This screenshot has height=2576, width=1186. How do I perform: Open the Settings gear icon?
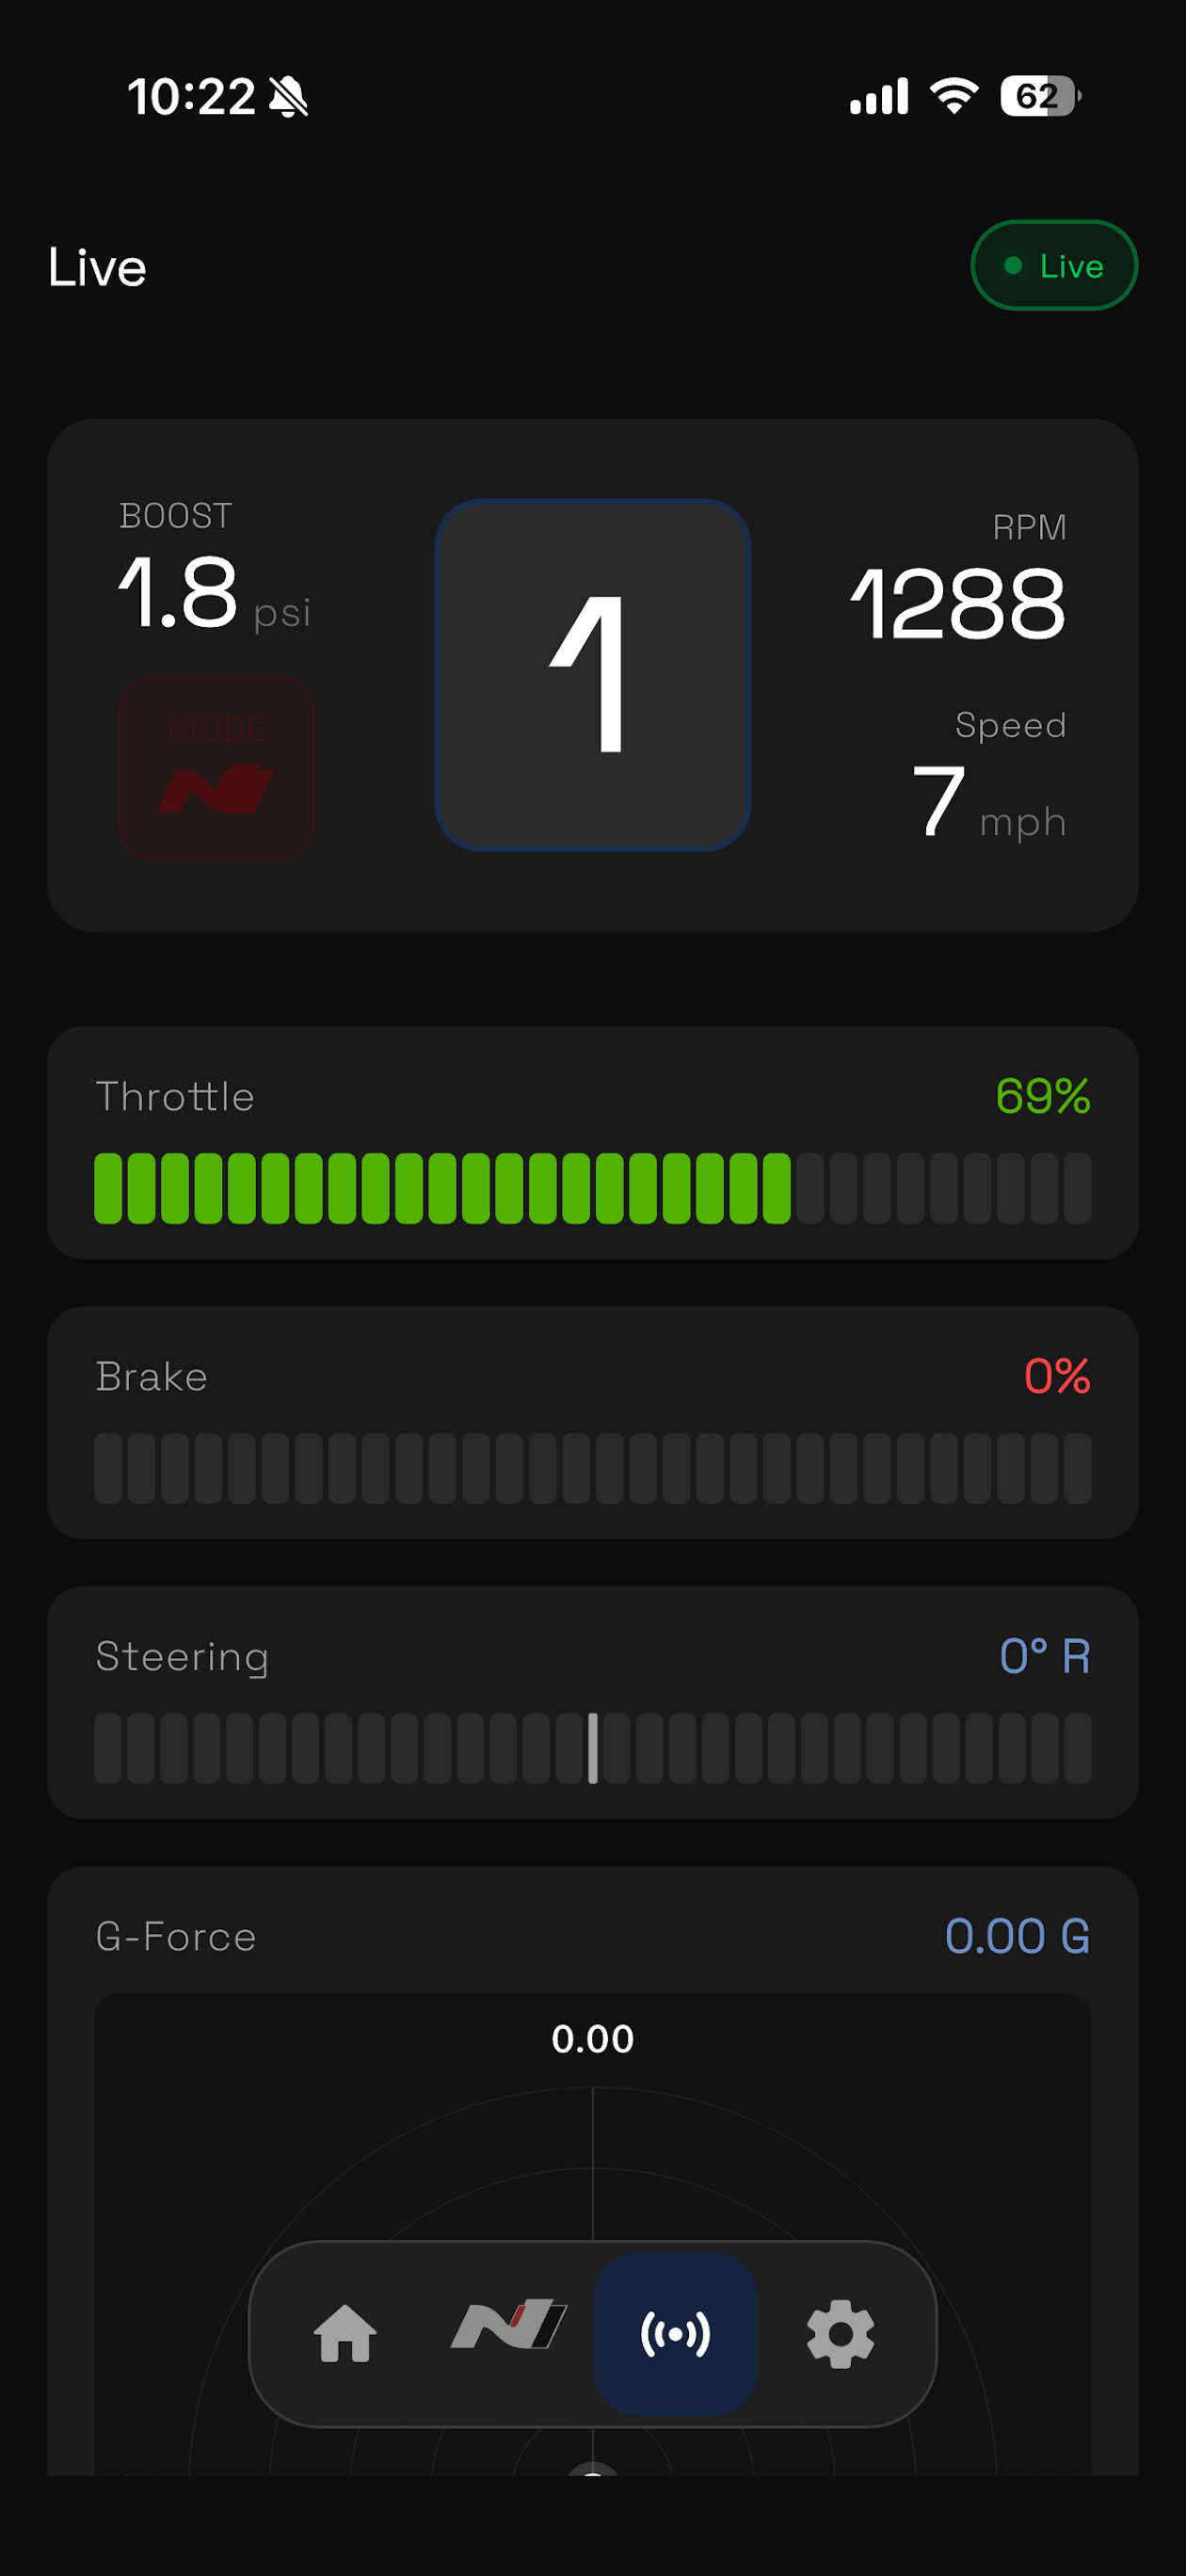tap(840, 2334)
